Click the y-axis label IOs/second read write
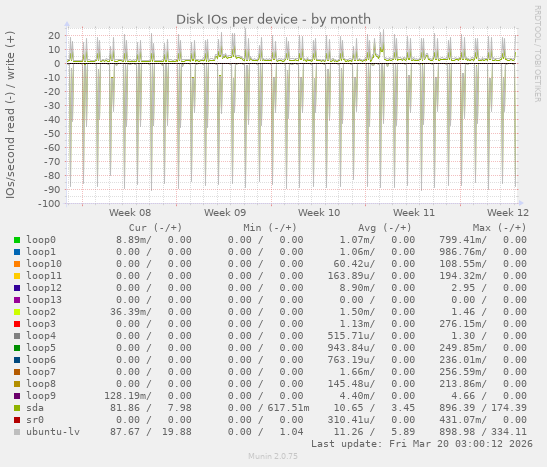 [10, 115]
